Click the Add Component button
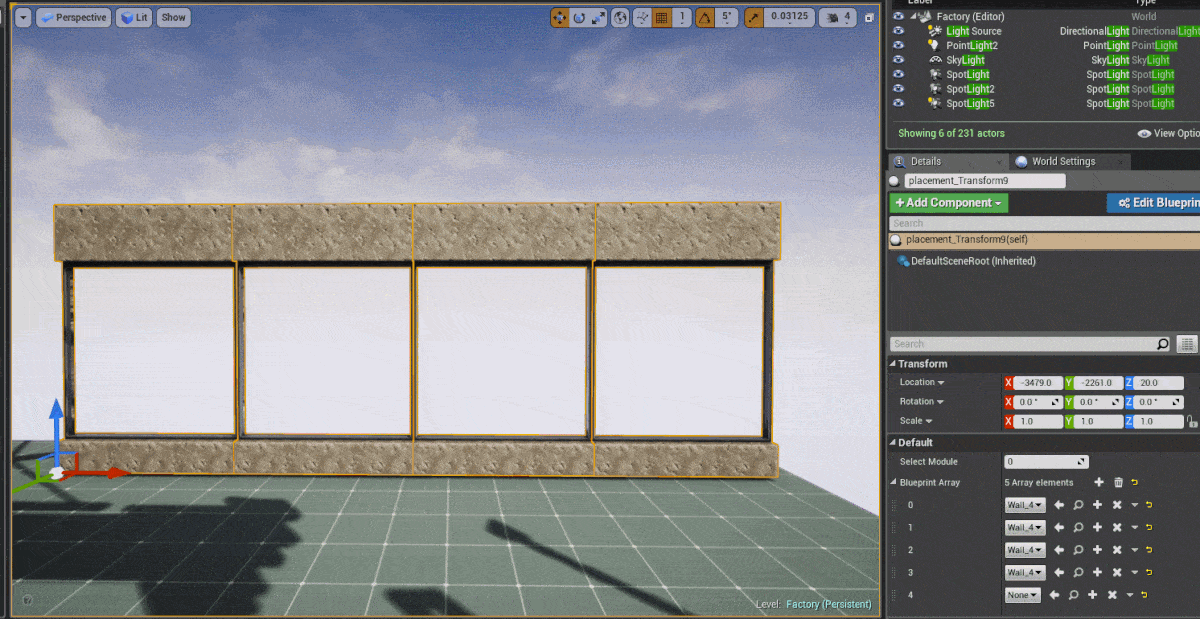Viewport: 1200px width, 619px height. [x=949, y=203]
